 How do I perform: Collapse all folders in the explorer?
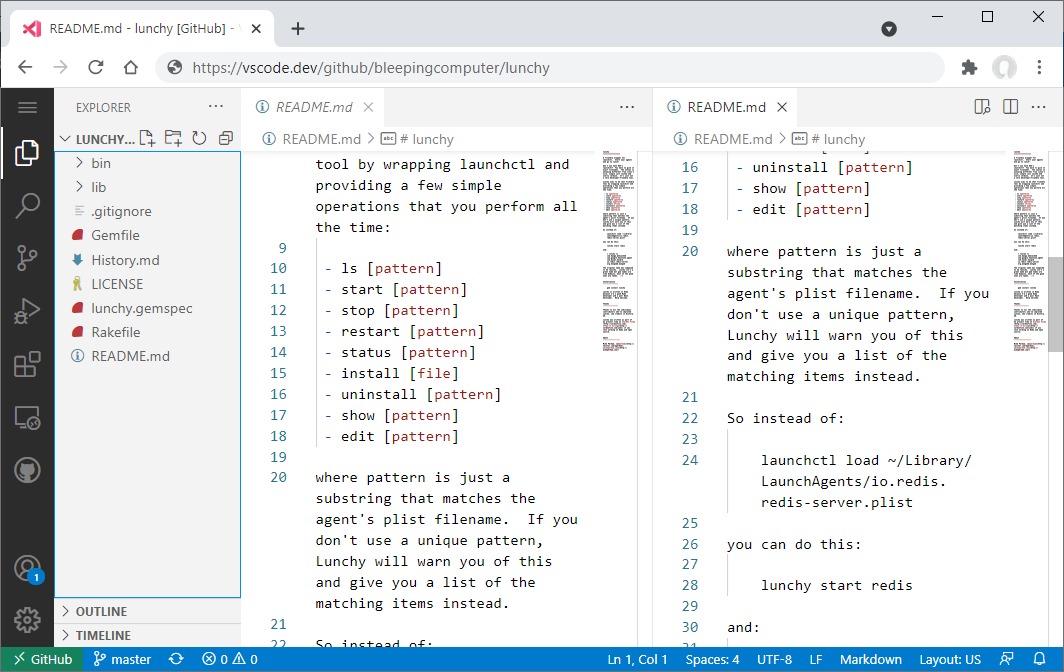224,138
